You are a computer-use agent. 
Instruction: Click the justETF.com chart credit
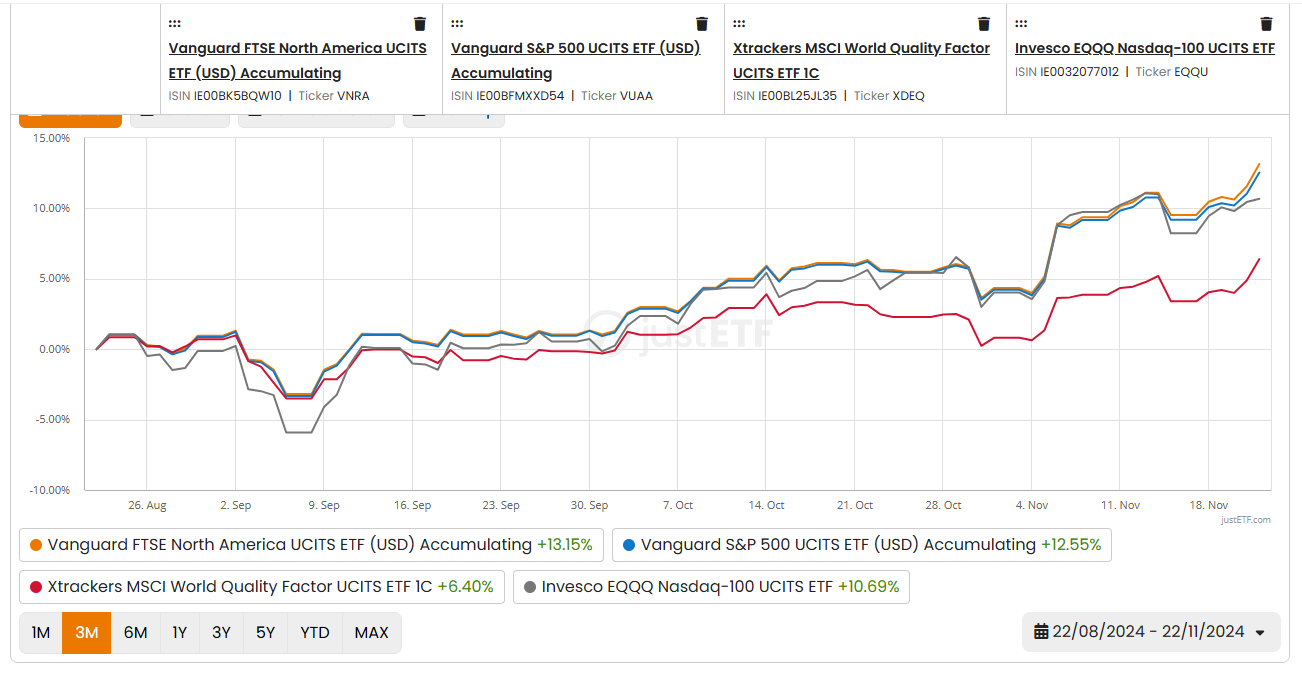(x=1246, y=520)
